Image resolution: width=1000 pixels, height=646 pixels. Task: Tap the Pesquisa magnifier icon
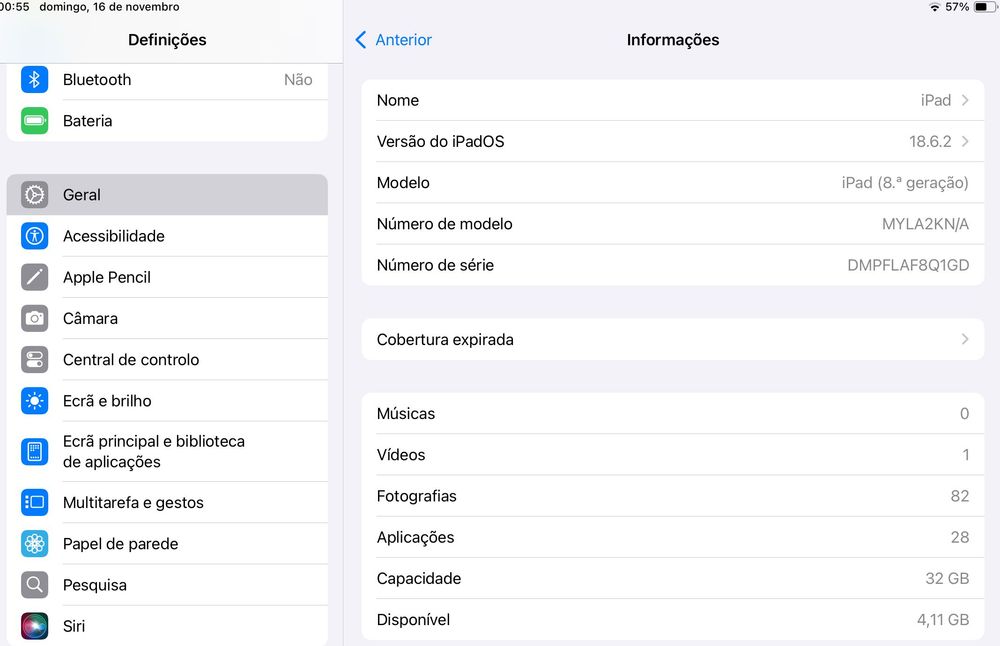click(x=34, y=585)
